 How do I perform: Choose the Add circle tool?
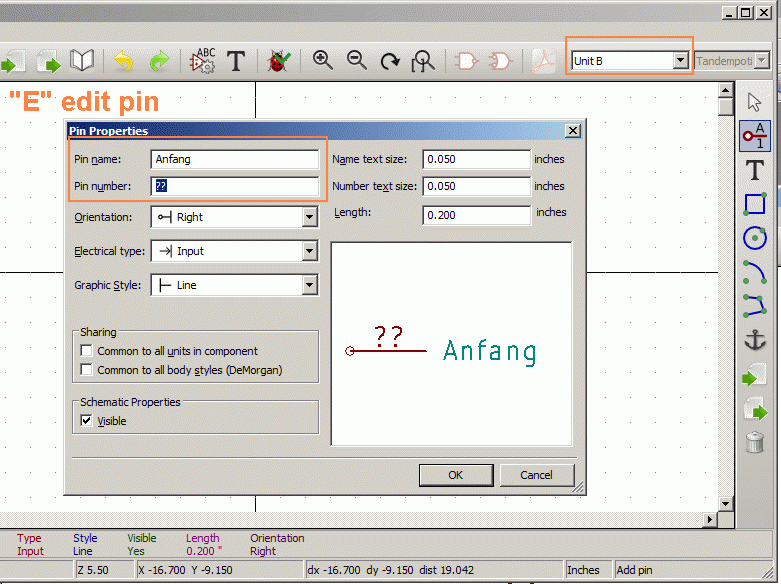pos(755,237)
